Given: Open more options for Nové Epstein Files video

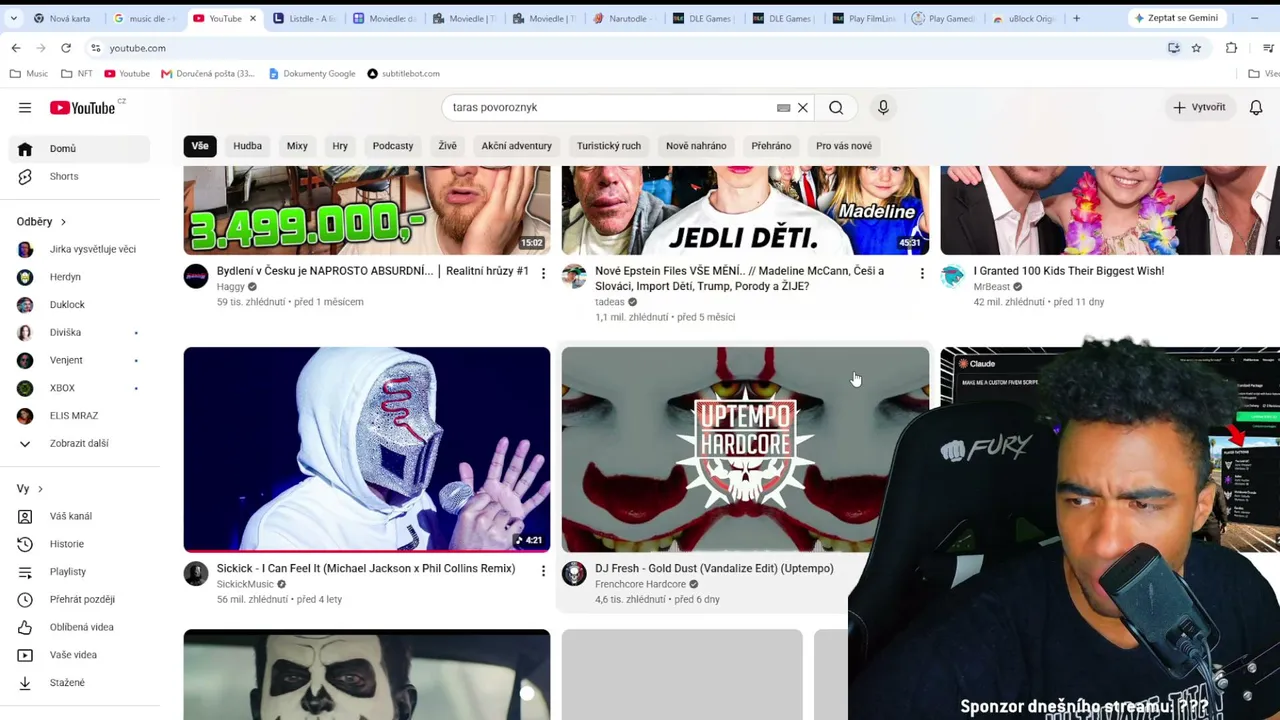Looking at the screenshot, I should (922, 273).
